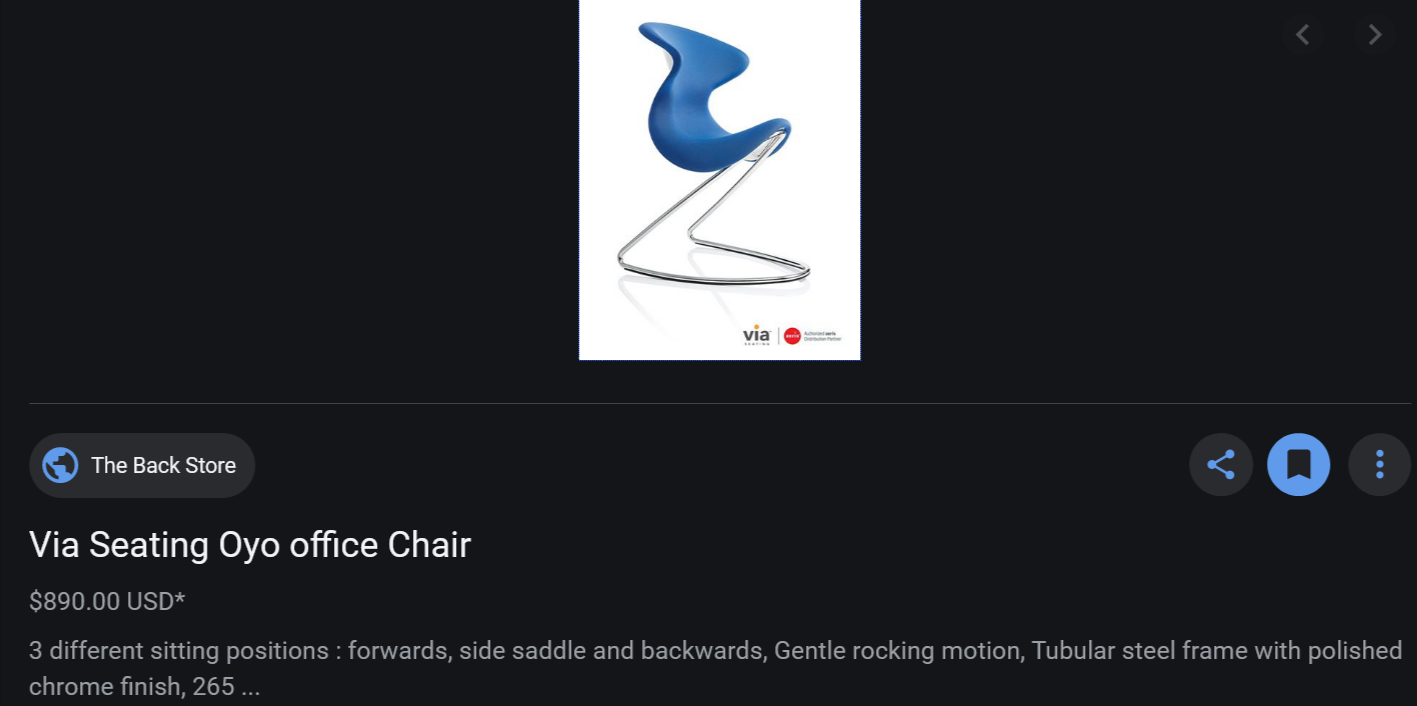
Task: Toggle the blue bookmark save button
Action: point(1299,465)
